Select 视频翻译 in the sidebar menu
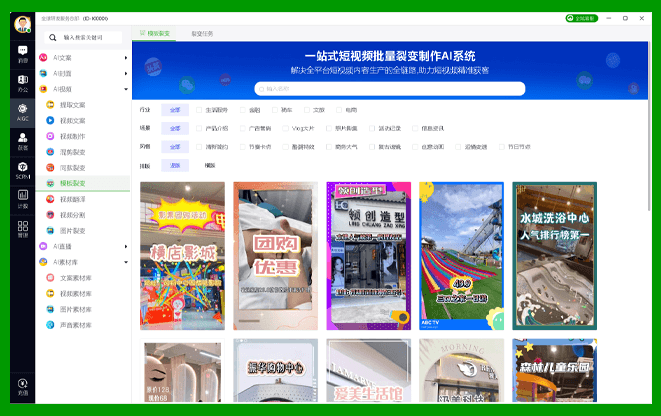Viewport: 661px width, 416px height. coord(72,199)
